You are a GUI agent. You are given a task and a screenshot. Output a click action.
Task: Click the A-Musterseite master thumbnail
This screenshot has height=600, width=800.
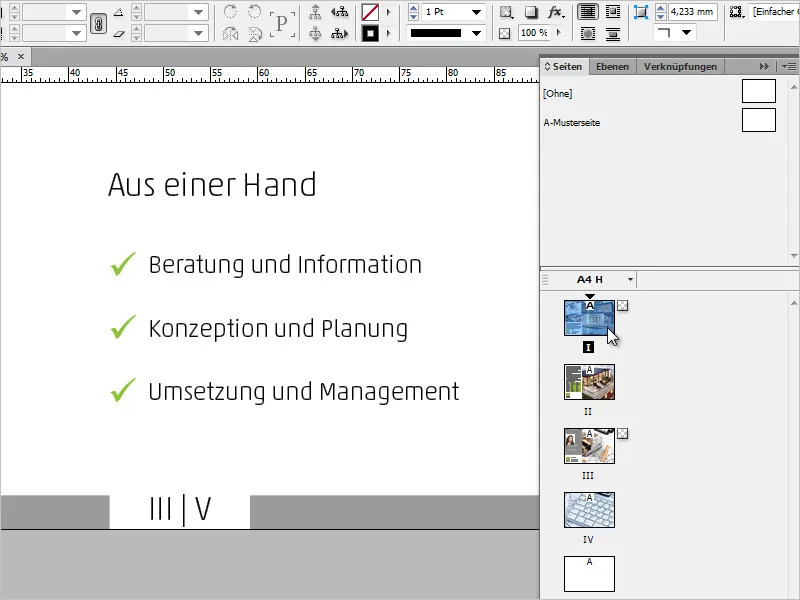(x=759, y=120)
